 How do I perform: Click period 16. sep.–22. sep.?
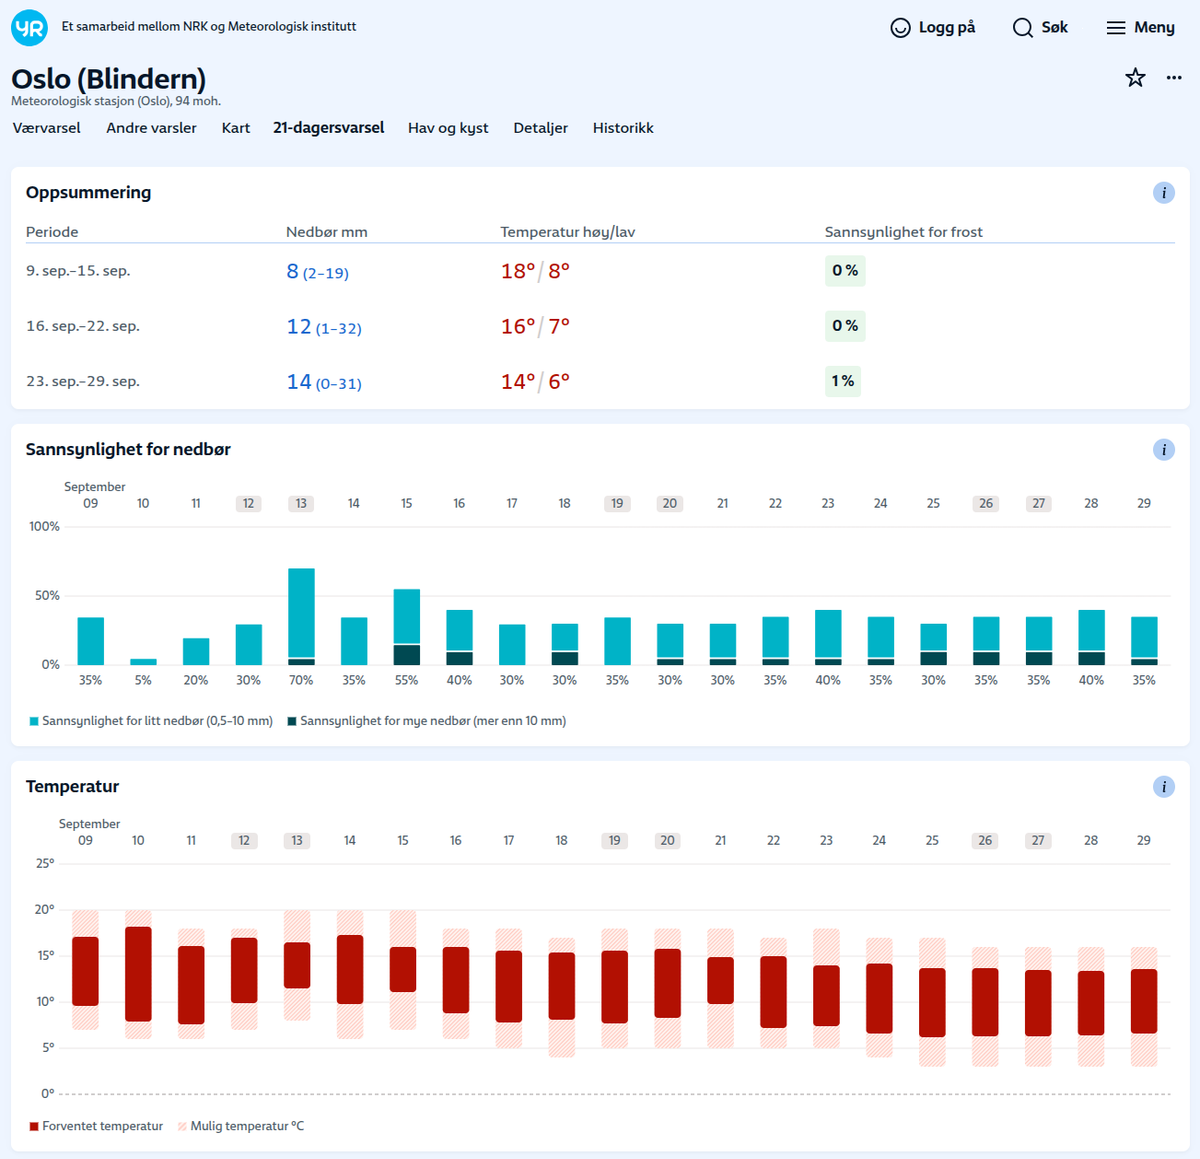(83, 326)
